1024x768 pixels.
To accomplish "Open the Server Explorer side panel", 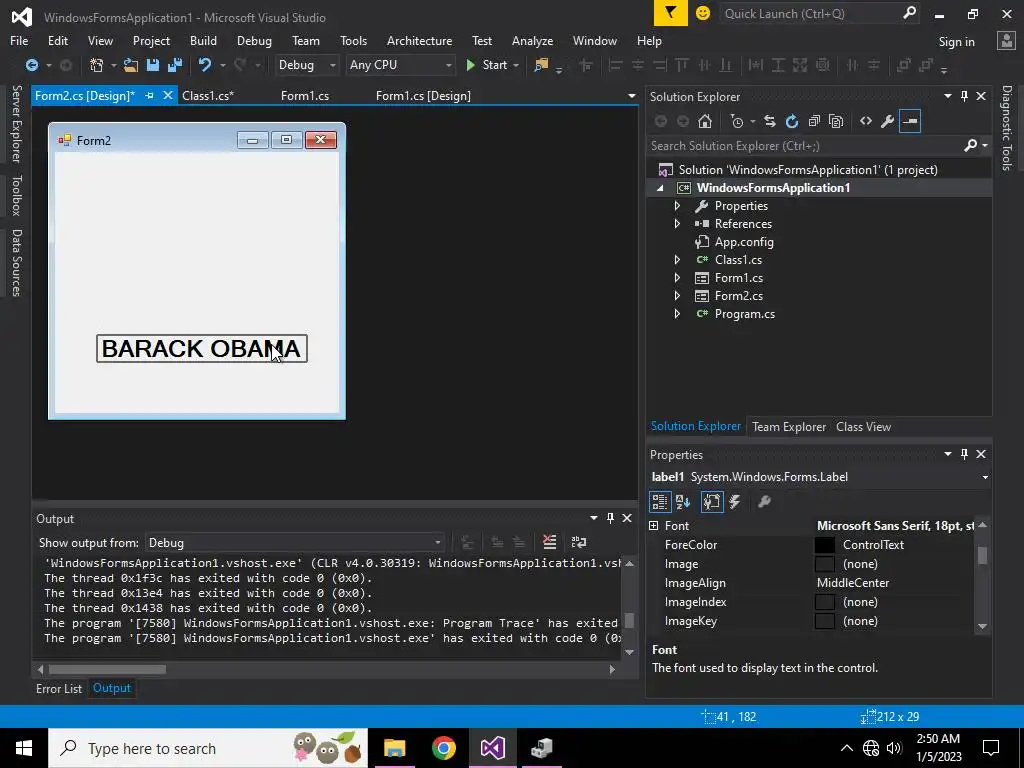I will coord(17,123).
